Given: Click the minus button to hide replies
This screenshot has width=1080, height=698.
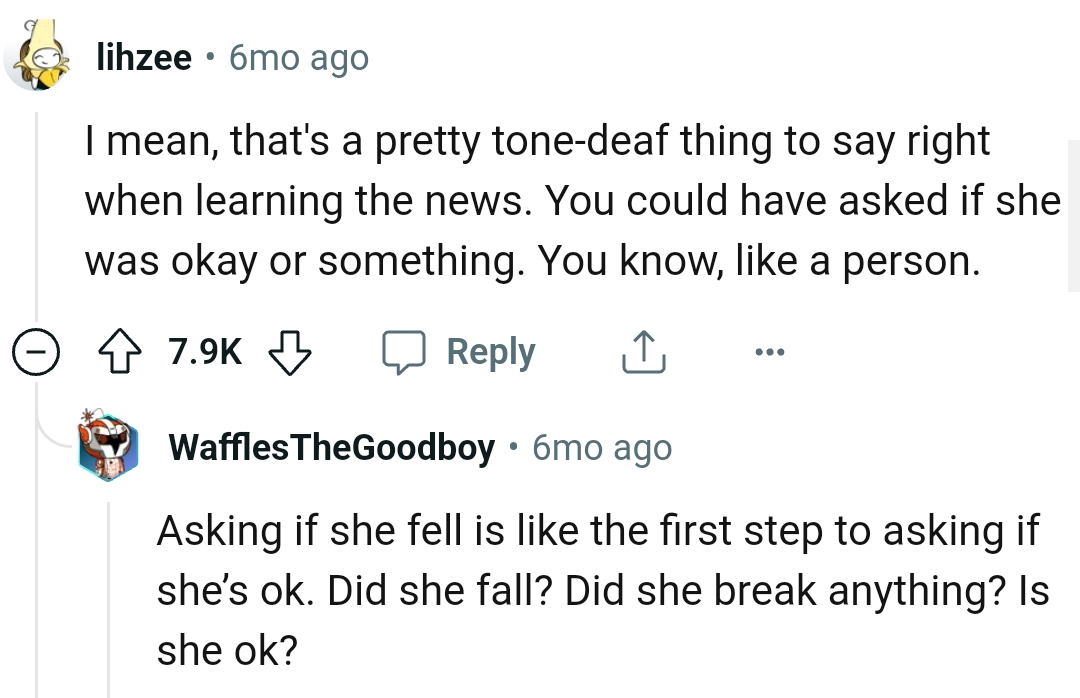Looking at the screenshot, I should 36,352.
